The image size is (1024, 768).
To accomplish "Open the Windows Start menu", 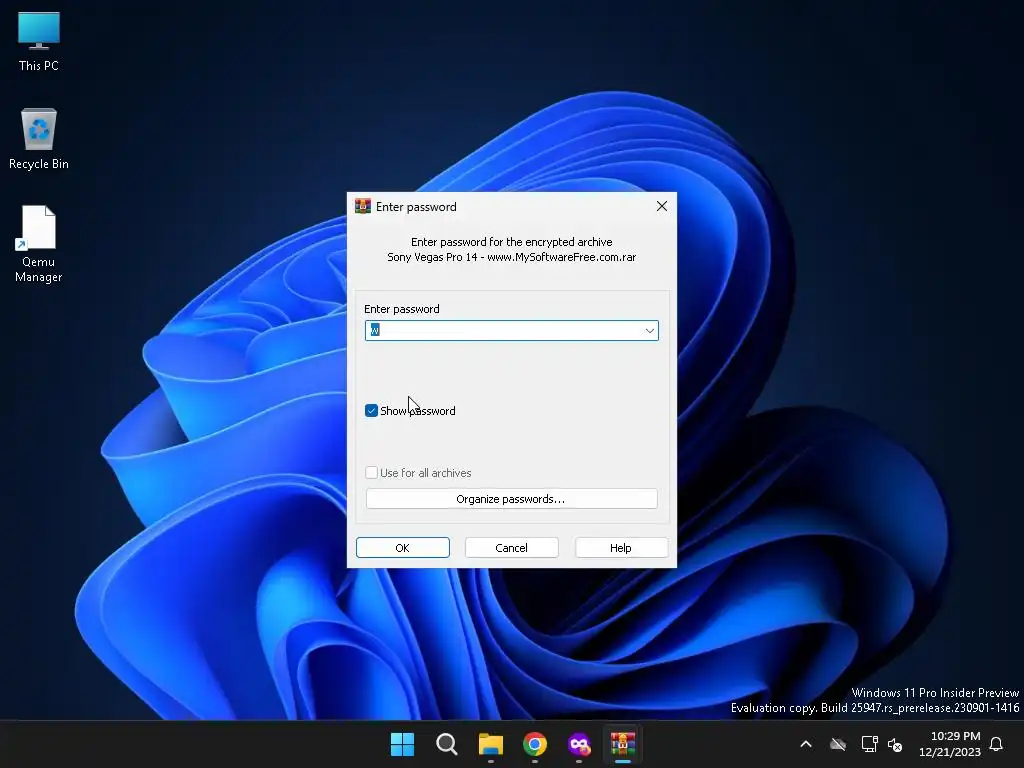I will [402, 744].
